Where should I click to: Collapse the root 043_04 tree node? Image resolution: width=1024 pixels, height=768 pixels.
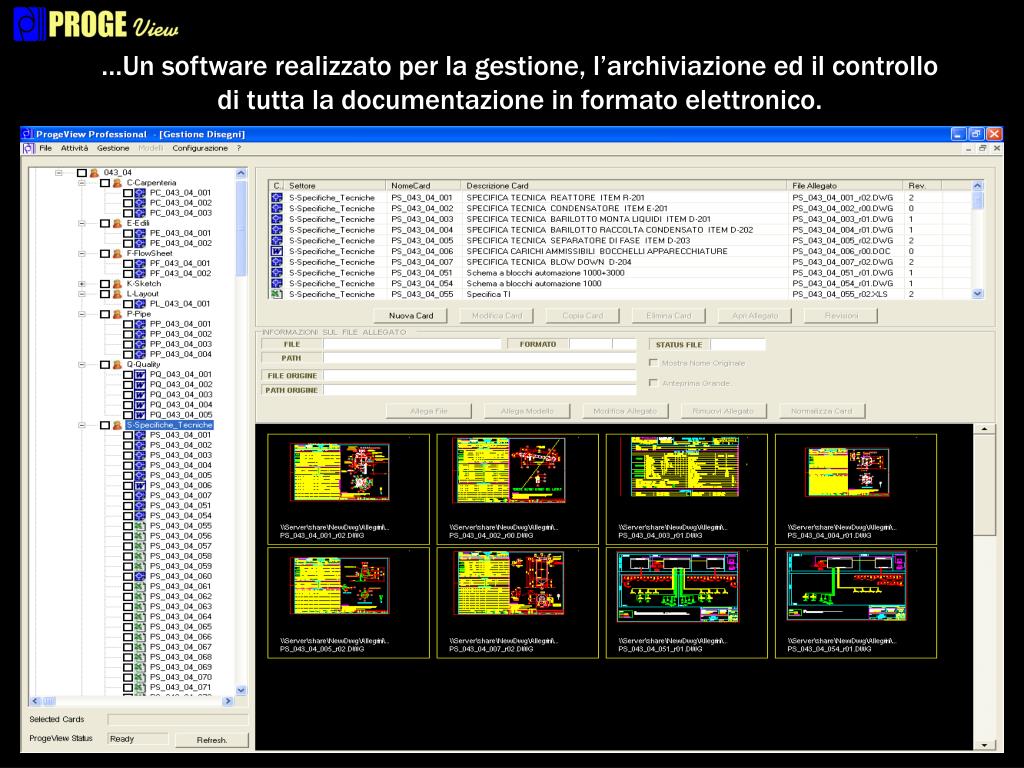coord(59,173)
